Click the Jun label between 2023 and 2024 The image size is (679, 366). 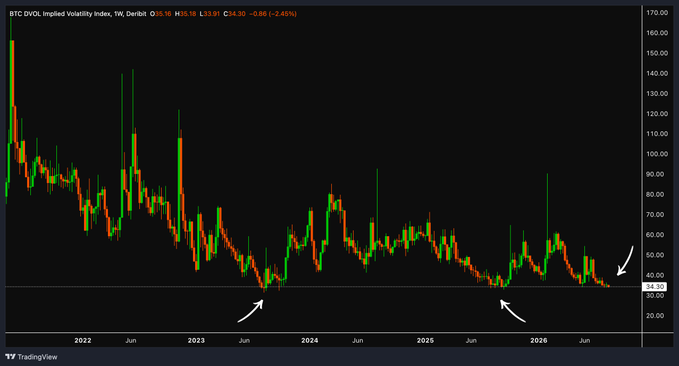[244, 340]
